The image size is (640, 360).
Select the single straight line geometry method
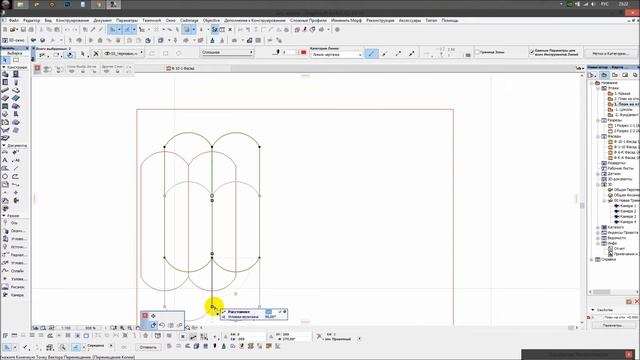click(x=371, y=53)
